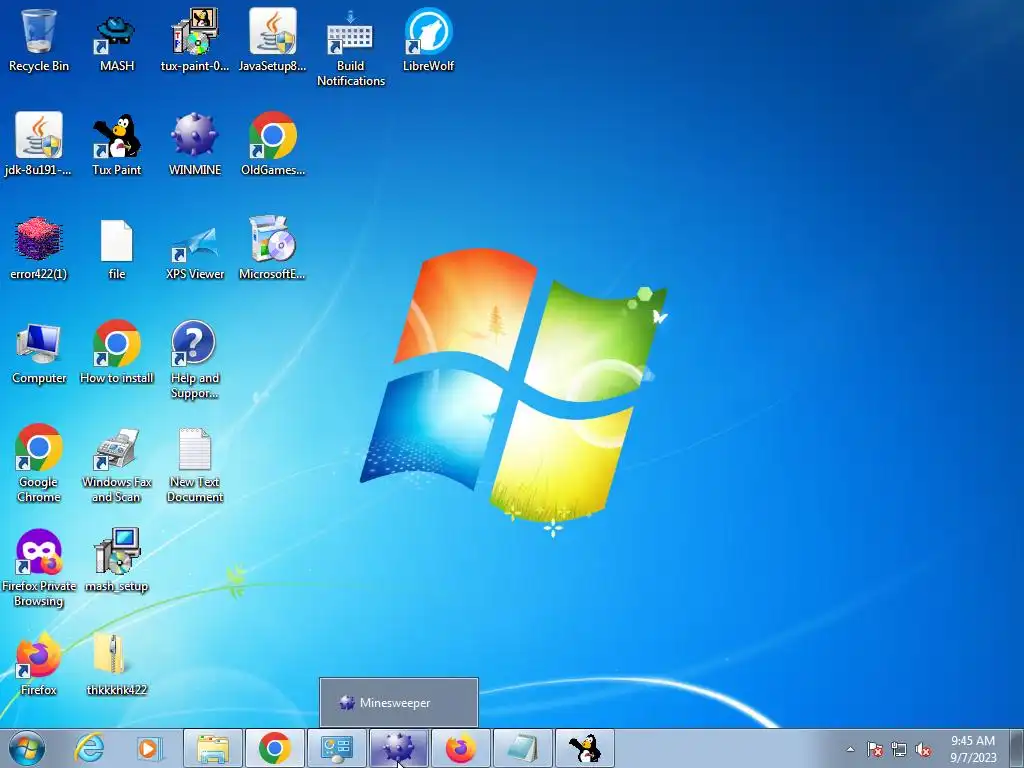Launch the Firefox desktop shortcut
Image resolution: width=1024 pixels, height=768 pixels.
coord(39,664)
